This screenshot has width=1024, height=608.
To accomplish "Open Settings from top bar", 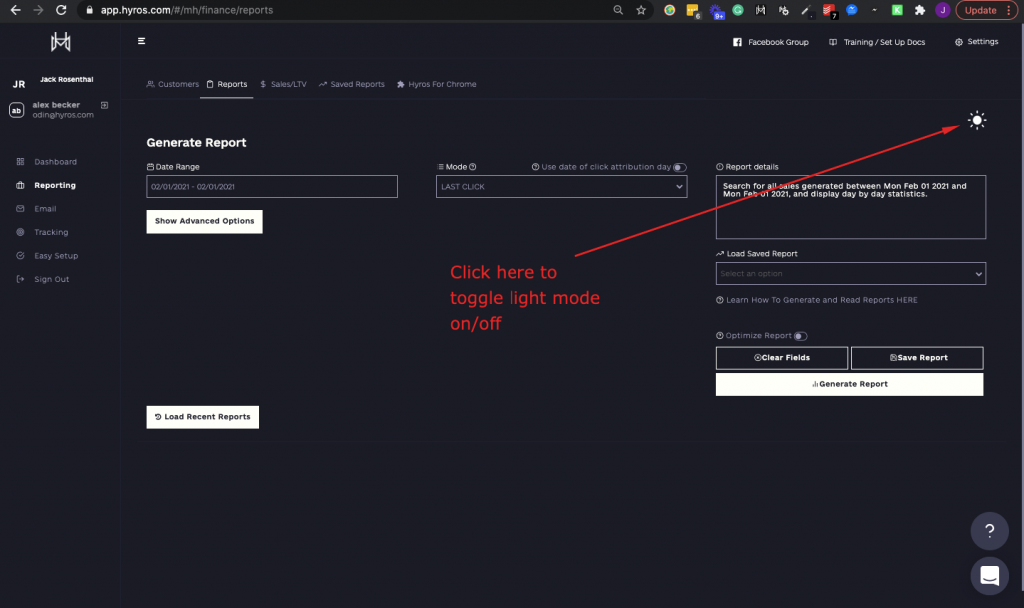I will click(976, 42).
